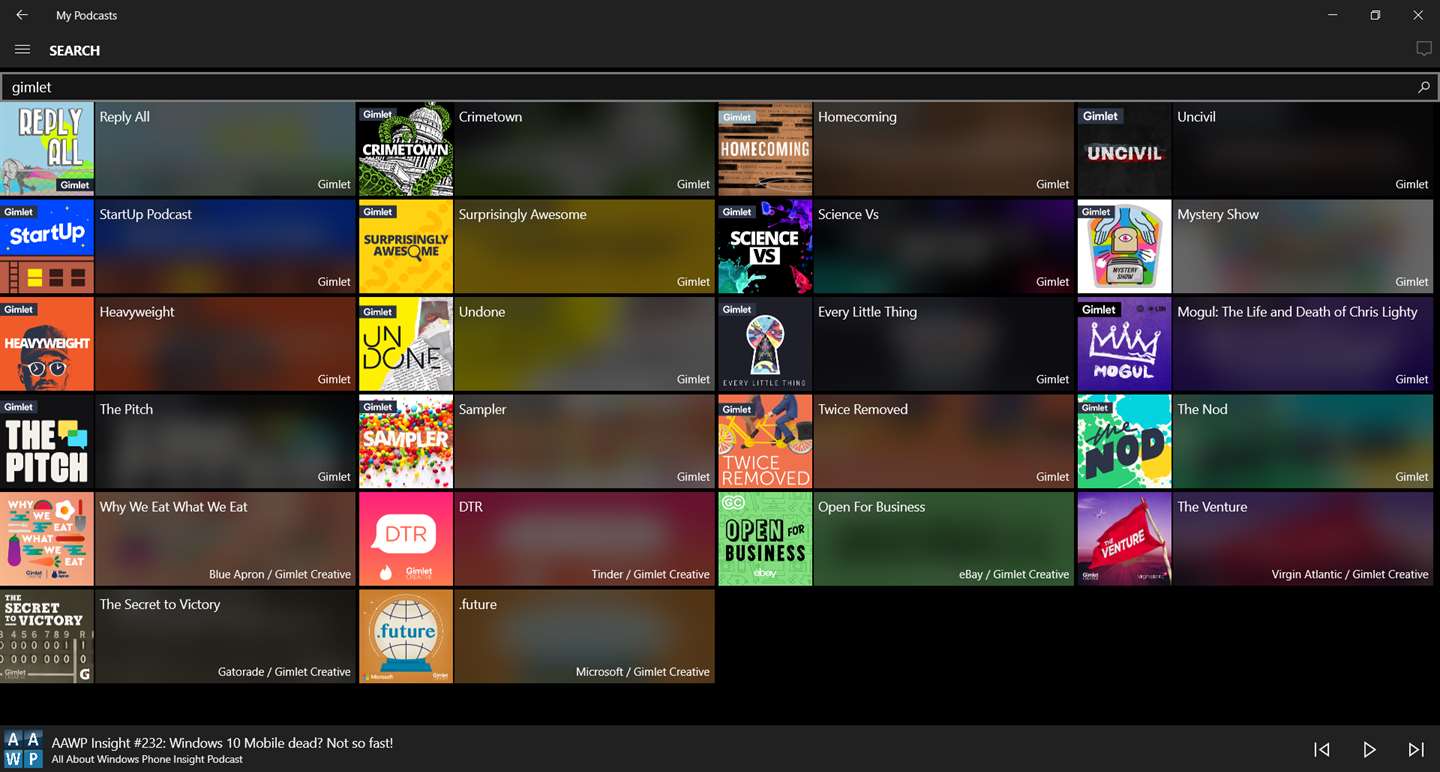Click the Gatorade / Gimlet Creative label
This screenshot has width=1440, height=772.
coord(284,672)
